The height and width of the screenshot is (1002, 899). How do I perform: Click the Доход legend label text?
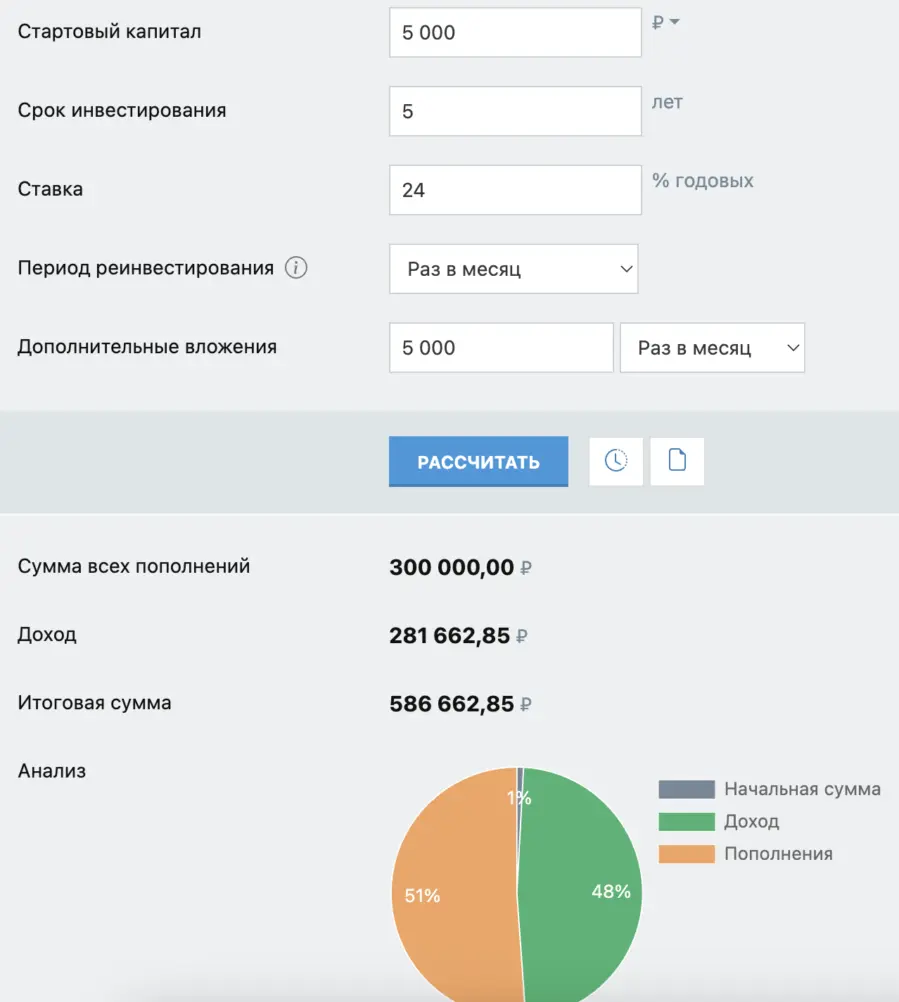751,821
